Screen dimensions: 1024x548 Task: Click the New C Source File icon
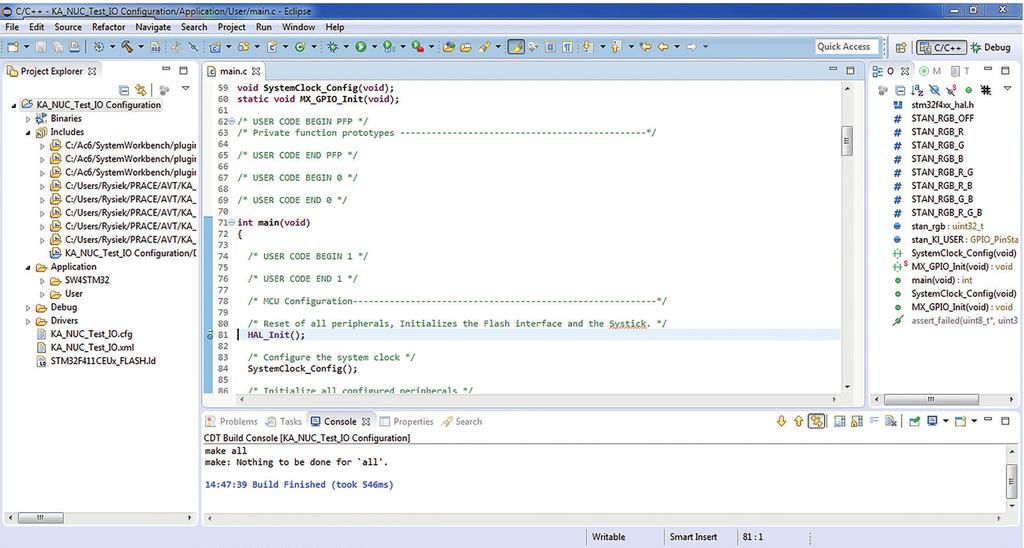(x=272, y=47)
